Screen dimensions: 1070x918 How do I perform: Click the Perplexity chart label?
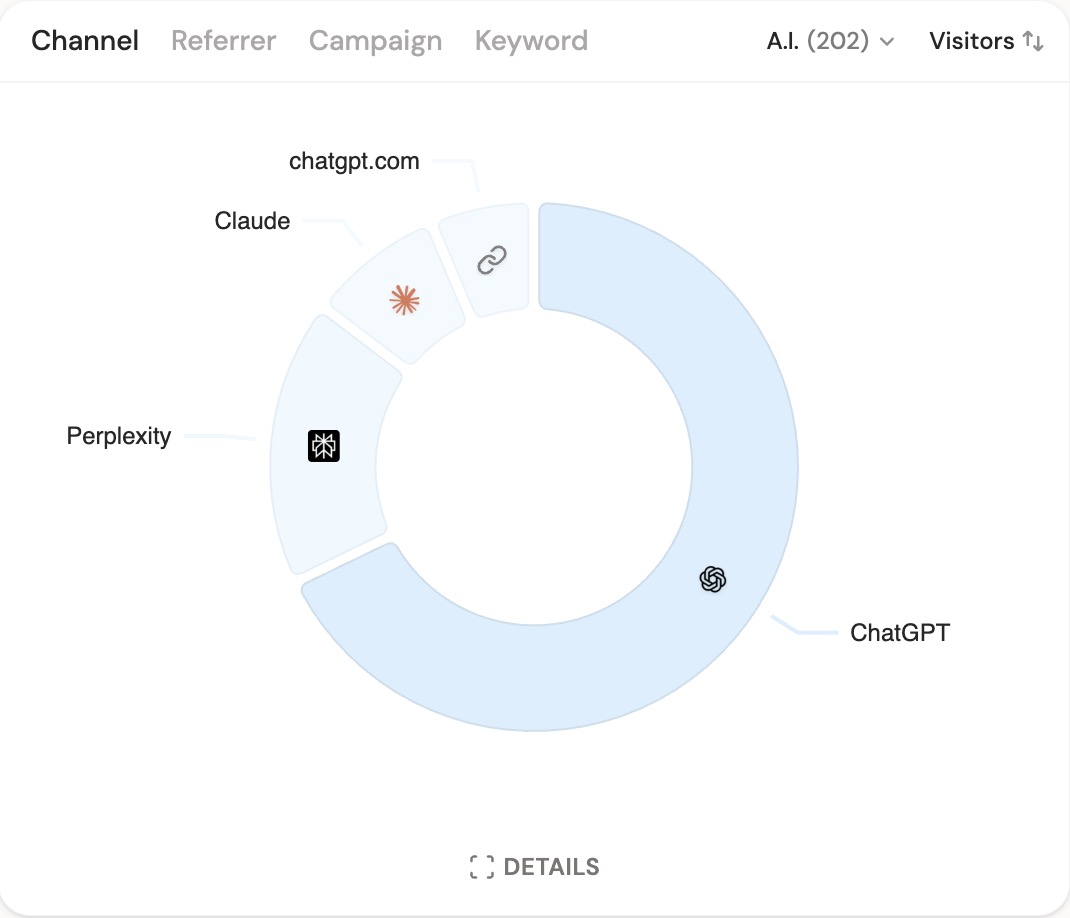click(x=119, y=436)
